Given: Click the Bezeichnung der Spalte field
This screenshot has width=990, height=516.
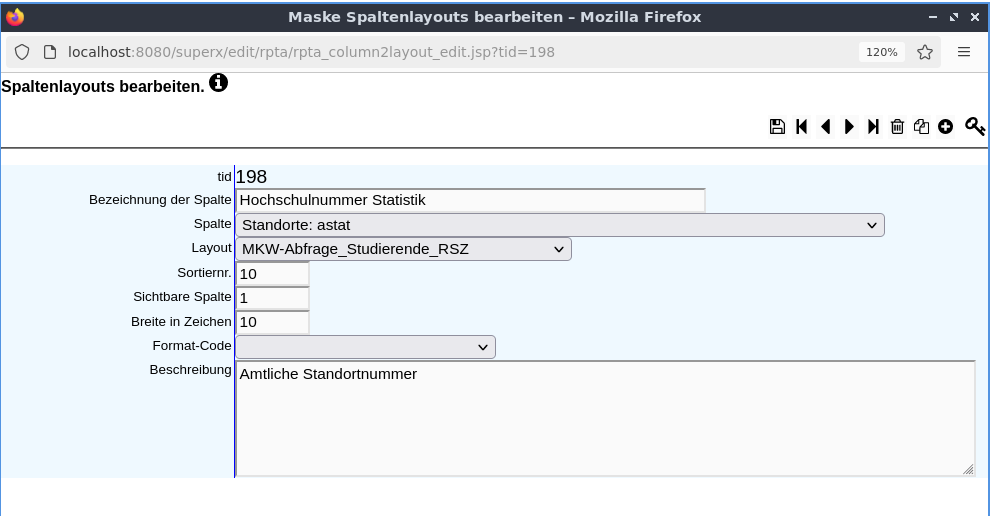Looking at the screenshot, I should click(470, 200).
